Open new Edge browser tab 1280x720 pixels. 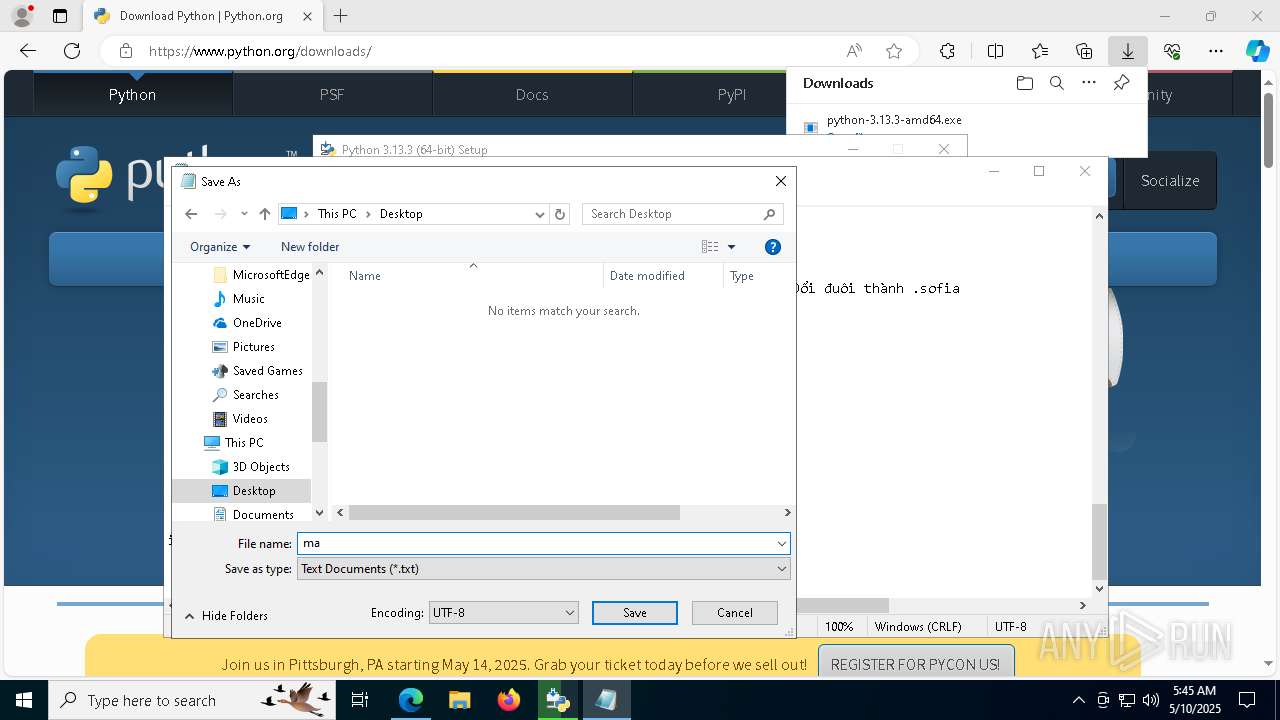pyautogui.click(x=341, y=16)
